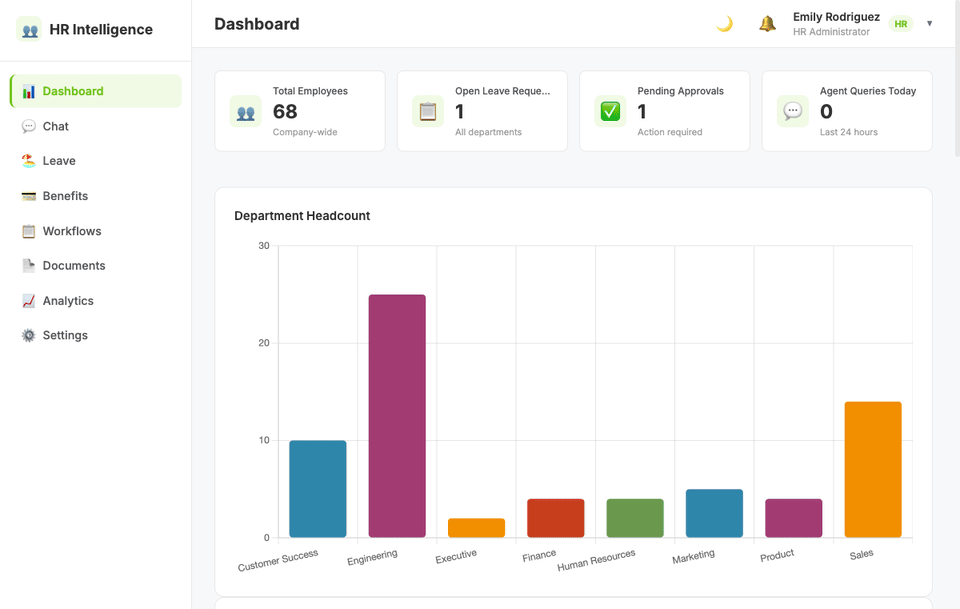Click the HR Intelligence app title
This screenshot has width=960, height=609.
pos(101,30)
